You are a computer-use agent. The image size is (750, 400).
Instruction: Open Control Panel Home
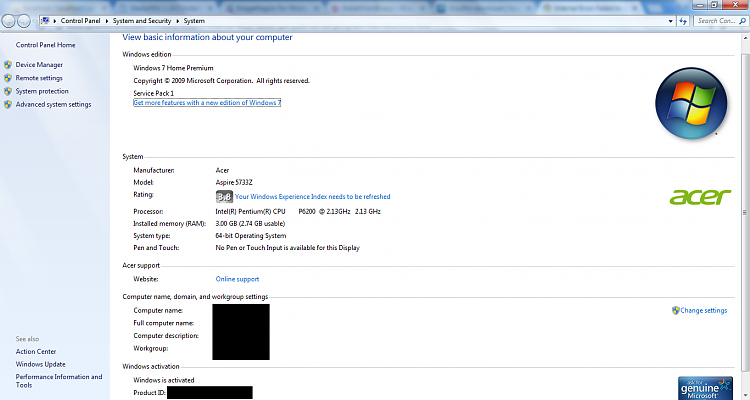45,45
